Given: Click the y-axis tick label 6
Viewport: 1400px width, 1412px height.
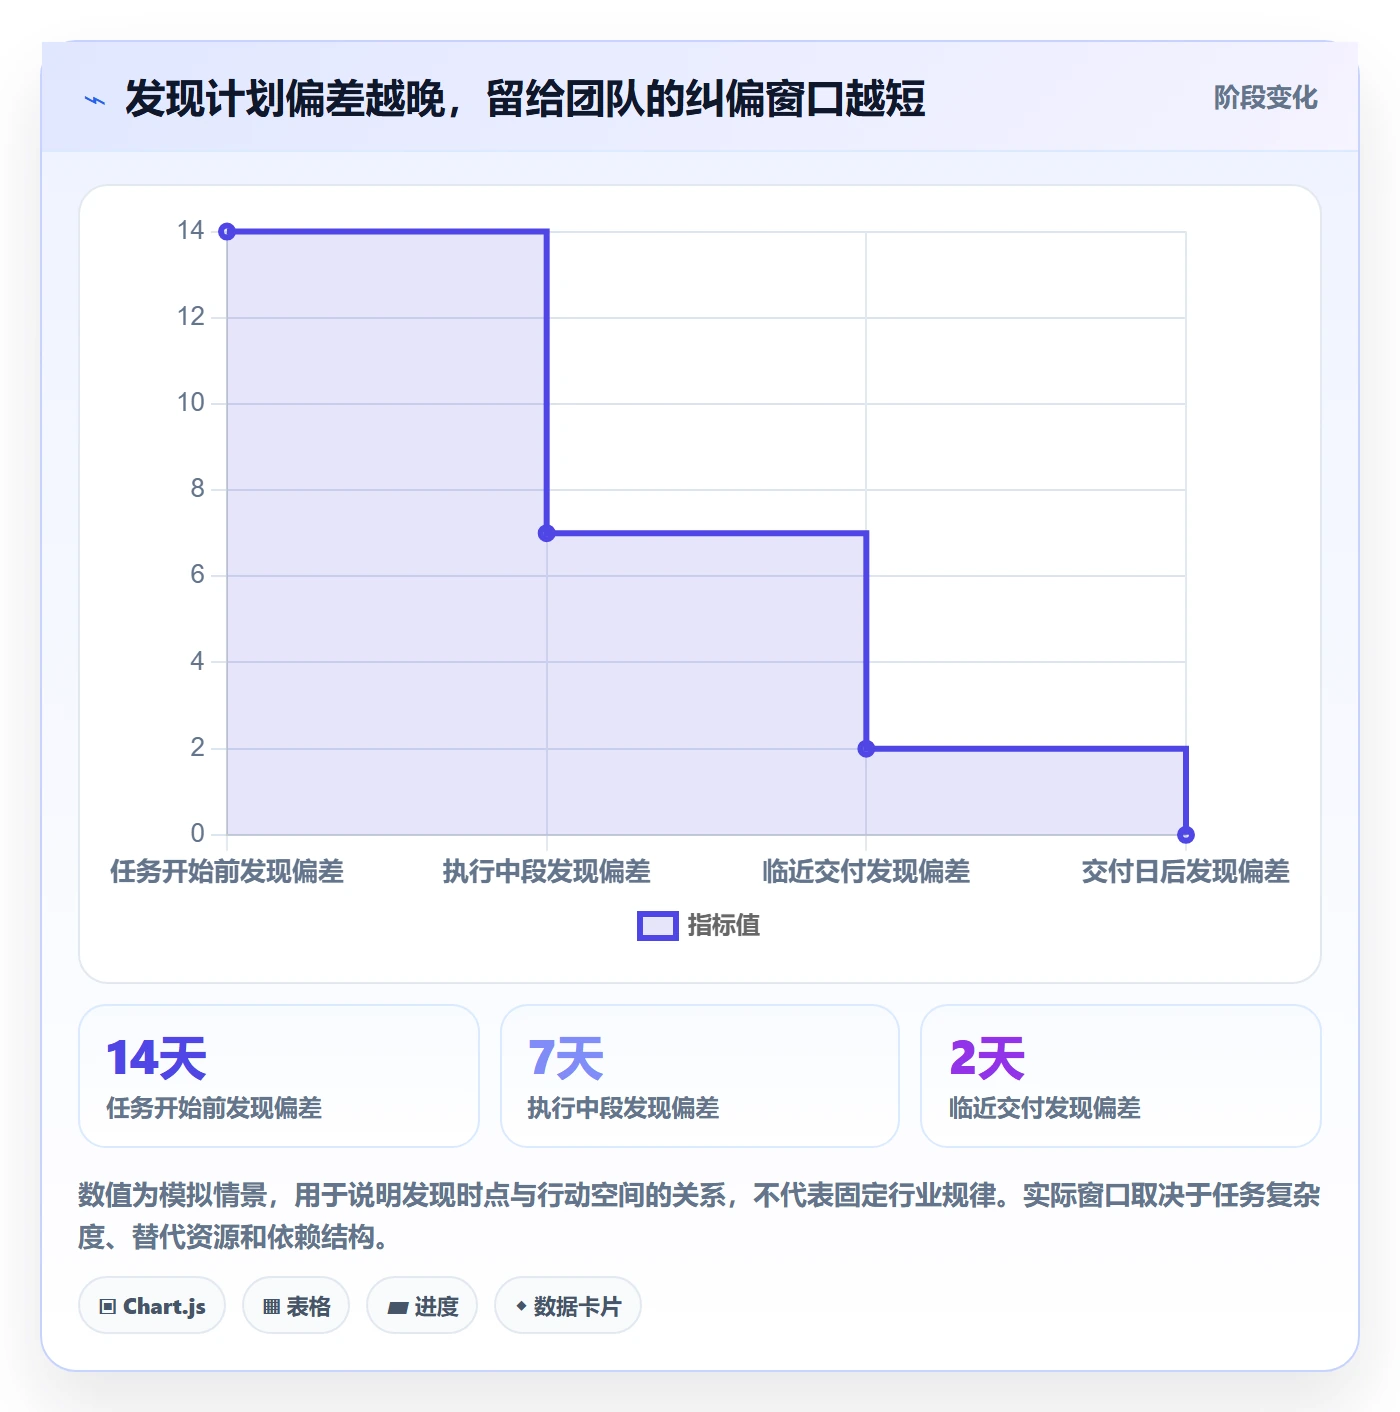Looking at the screenshot, I should (198, 575).
